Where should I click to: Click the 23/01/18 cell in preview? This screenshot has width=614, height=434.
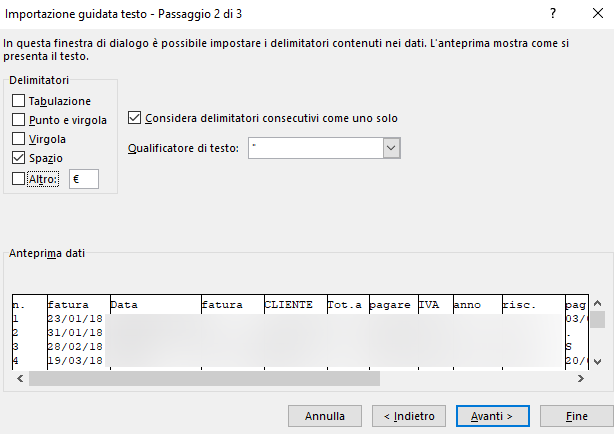click(x=75, y=318)
